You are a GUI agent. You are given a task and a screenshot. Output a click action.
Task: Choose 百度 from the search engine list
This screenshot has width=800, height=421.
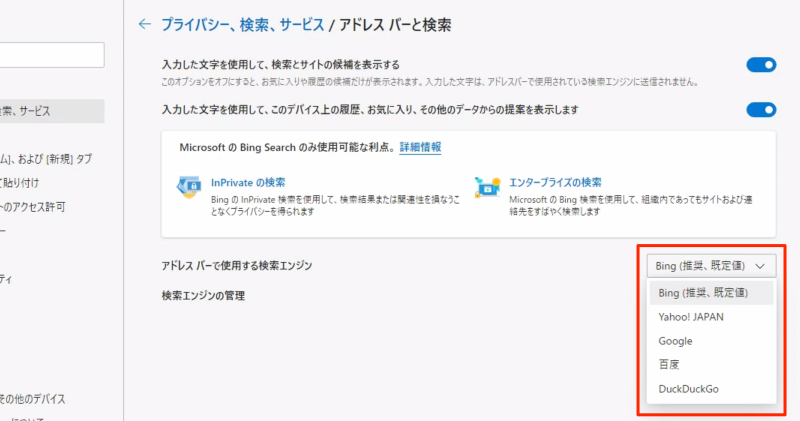click(711, 365)
